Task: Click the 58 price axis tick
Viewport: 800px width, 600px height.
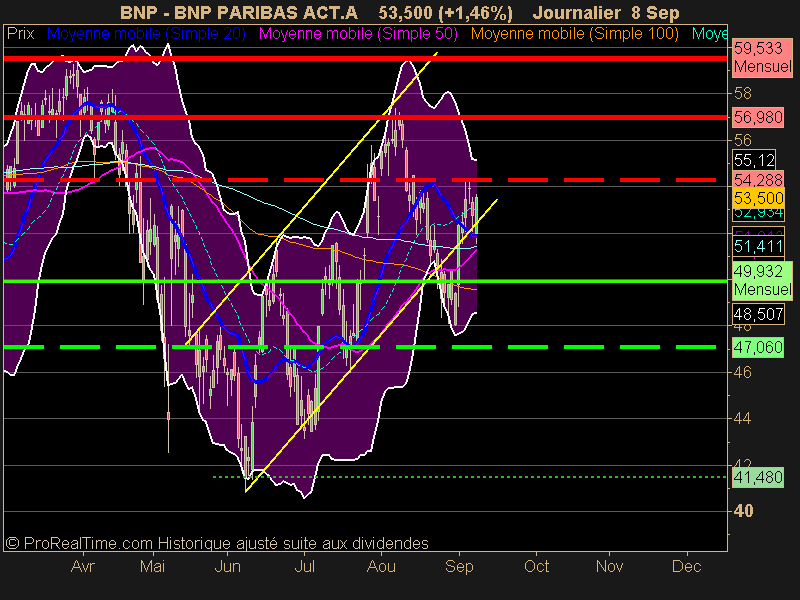Action: pos(742,93)
